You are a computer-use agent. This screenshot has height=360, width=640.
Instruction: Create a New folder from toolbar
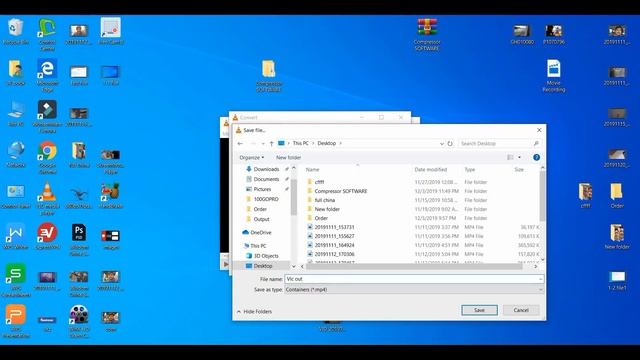pyautogui.click(x=288, y=158)
